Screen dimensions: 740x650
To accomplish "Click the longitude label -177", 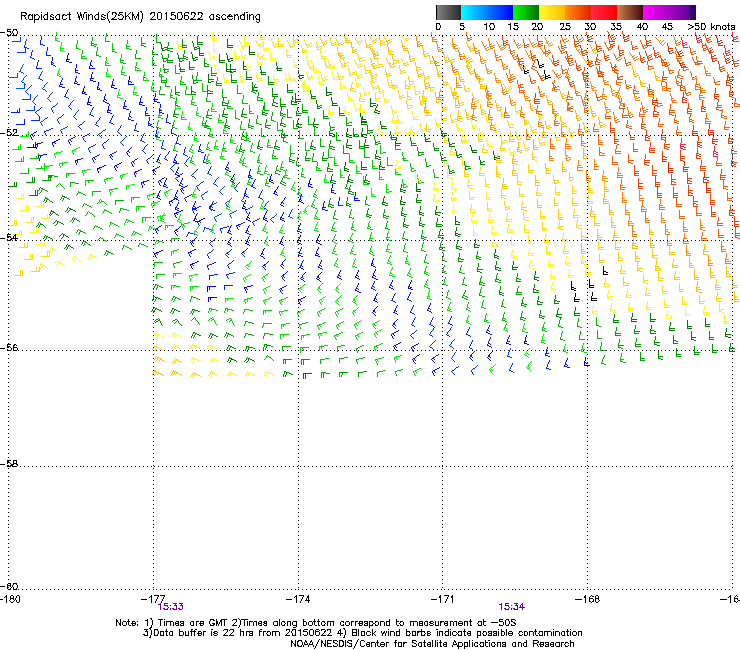I will [x=153, y=599].
